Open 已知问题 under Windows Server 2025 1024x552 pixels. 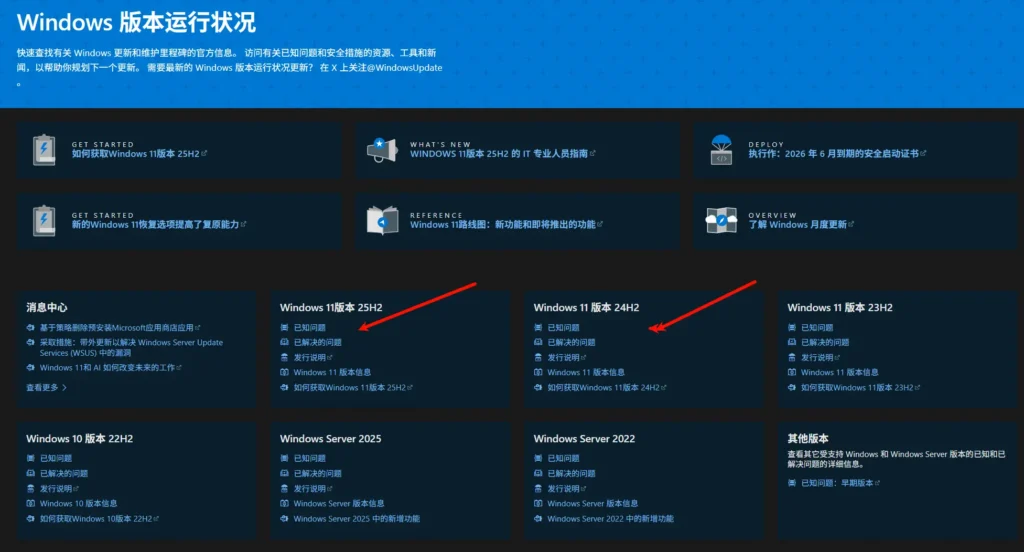[x=310, y=459]
